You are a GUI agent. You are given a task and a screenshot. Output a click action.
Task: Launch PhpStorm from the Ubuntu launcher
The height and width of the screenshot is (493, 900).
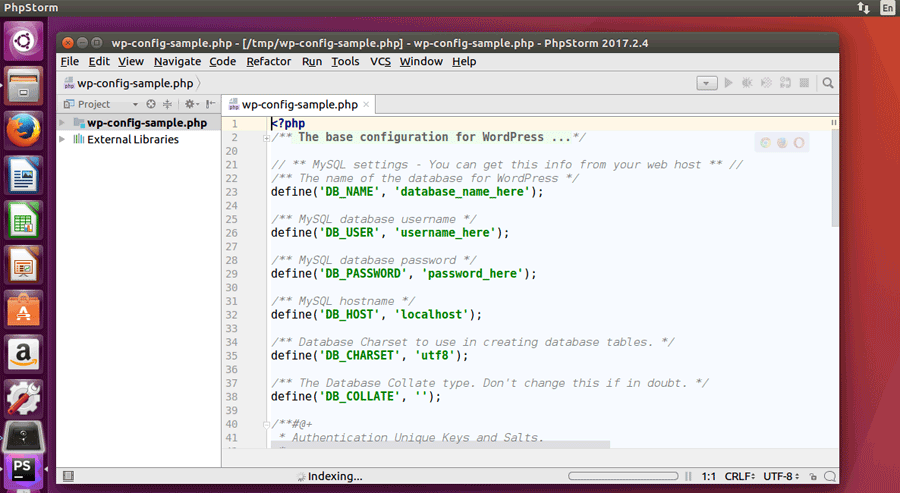(x=22, y=470)
